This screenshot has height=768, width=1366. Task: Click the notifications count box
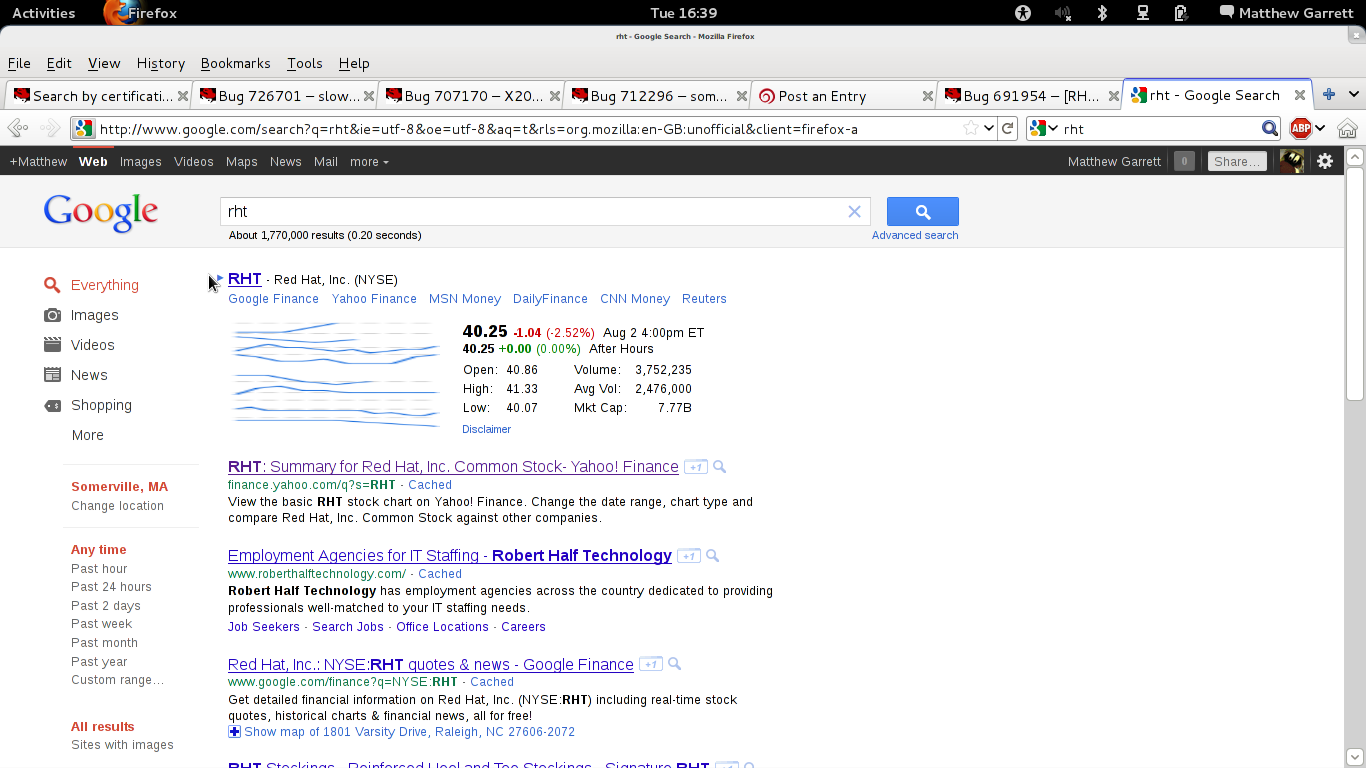click(x=1184, y=161)
